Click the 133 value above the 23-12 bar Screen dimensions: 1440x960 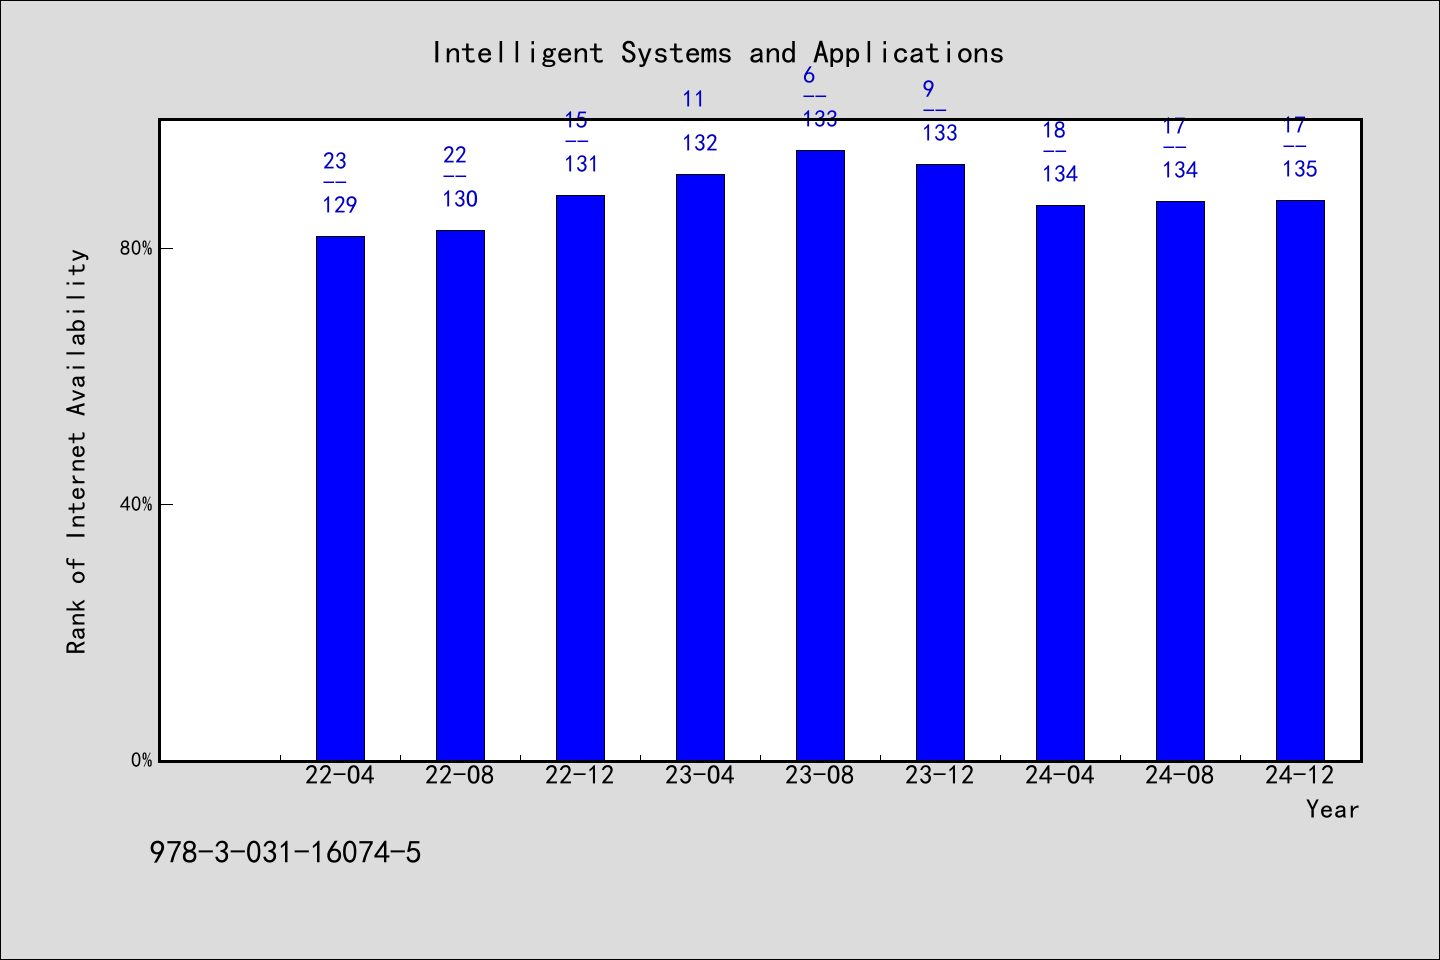point(940,133)
